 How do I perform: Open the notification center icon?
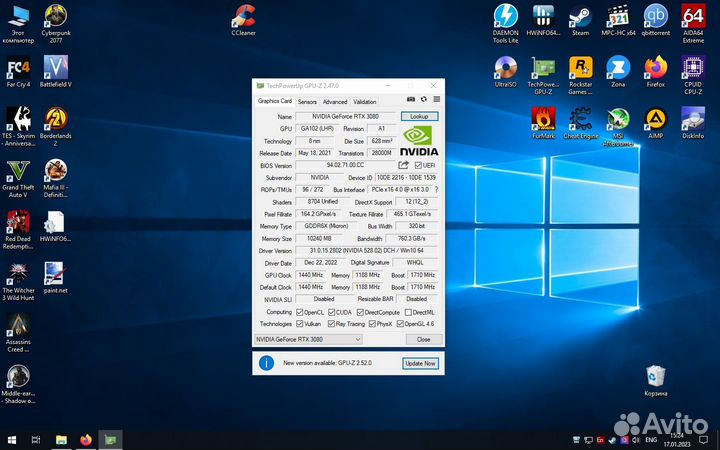(703, 440)
